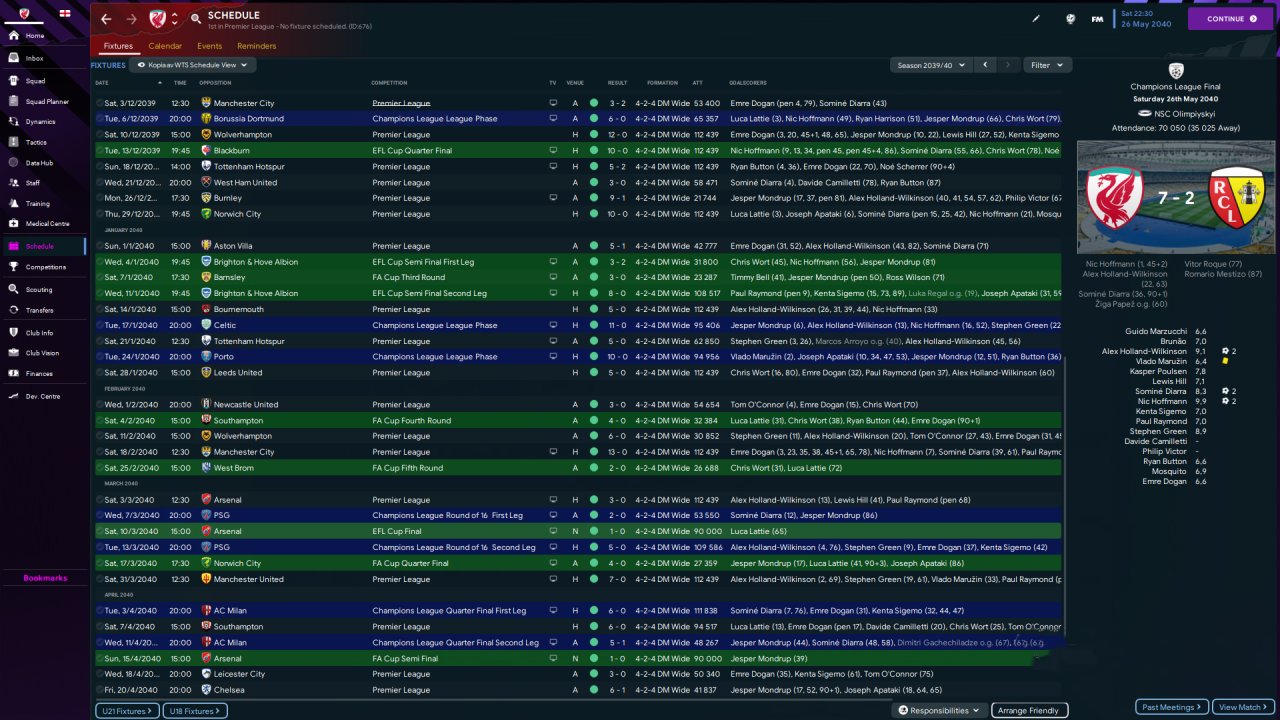Click Guido Marzucchi in the ratings list
Image resolution: width=1280 pixels, height=720 pixels.
(1156, 331)
